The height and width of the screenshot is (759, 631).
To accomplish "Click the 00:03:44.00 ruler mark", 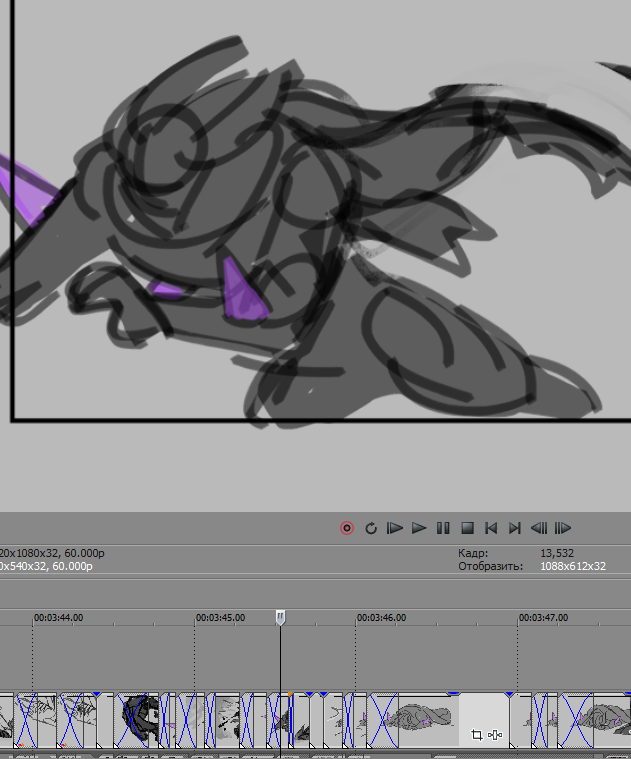I will coord(59,618).
